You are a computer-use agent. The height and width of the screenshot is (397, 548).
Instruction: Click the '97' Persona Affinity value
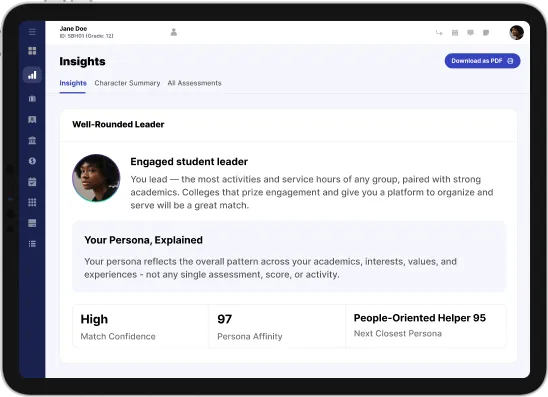(x=224, y=319)
